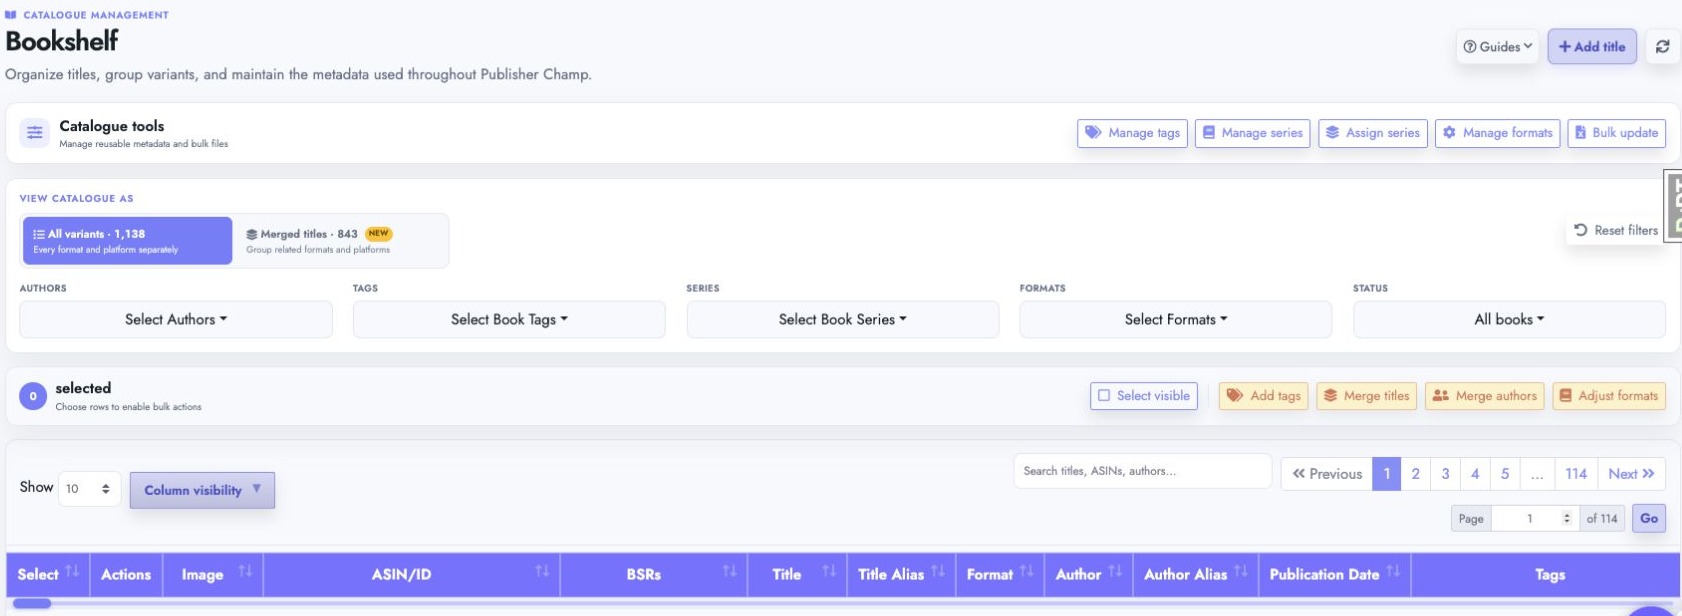Switch to All variants view
Image resolution: width=1682 pixels, height=616 pixels.
127,241
